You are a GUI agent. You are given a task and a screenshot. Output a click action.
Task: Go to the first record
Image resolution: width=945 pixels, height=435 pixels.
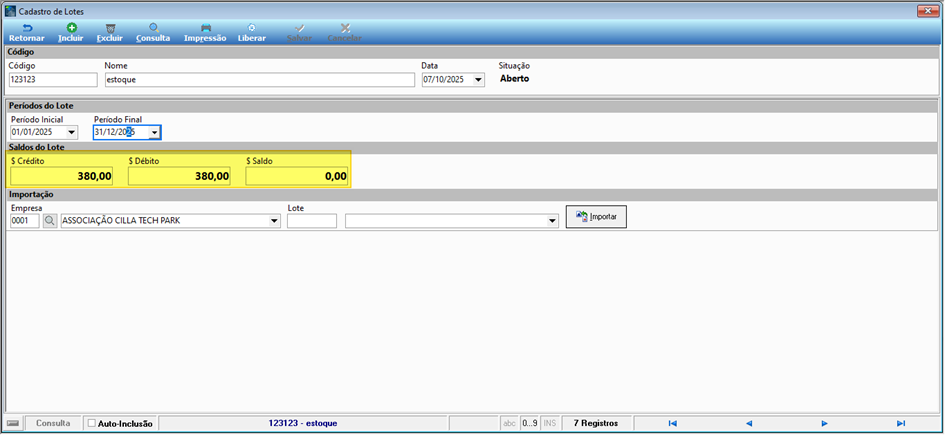673,423
